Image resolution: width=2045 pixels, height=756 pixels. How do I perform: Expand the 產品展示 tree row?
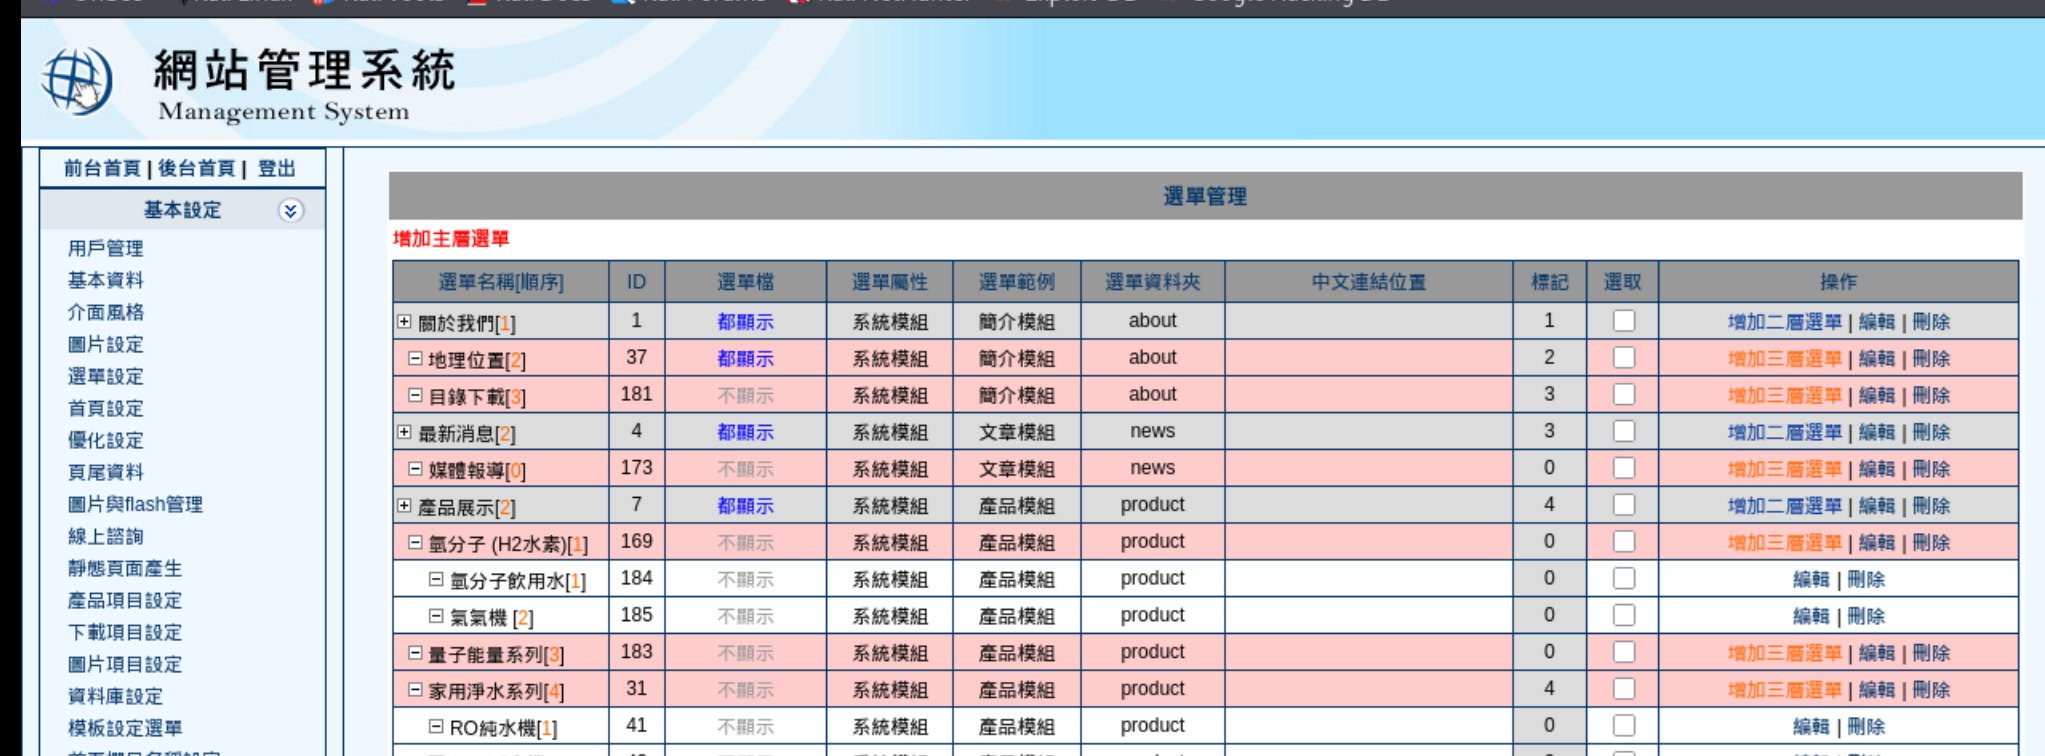404,506
